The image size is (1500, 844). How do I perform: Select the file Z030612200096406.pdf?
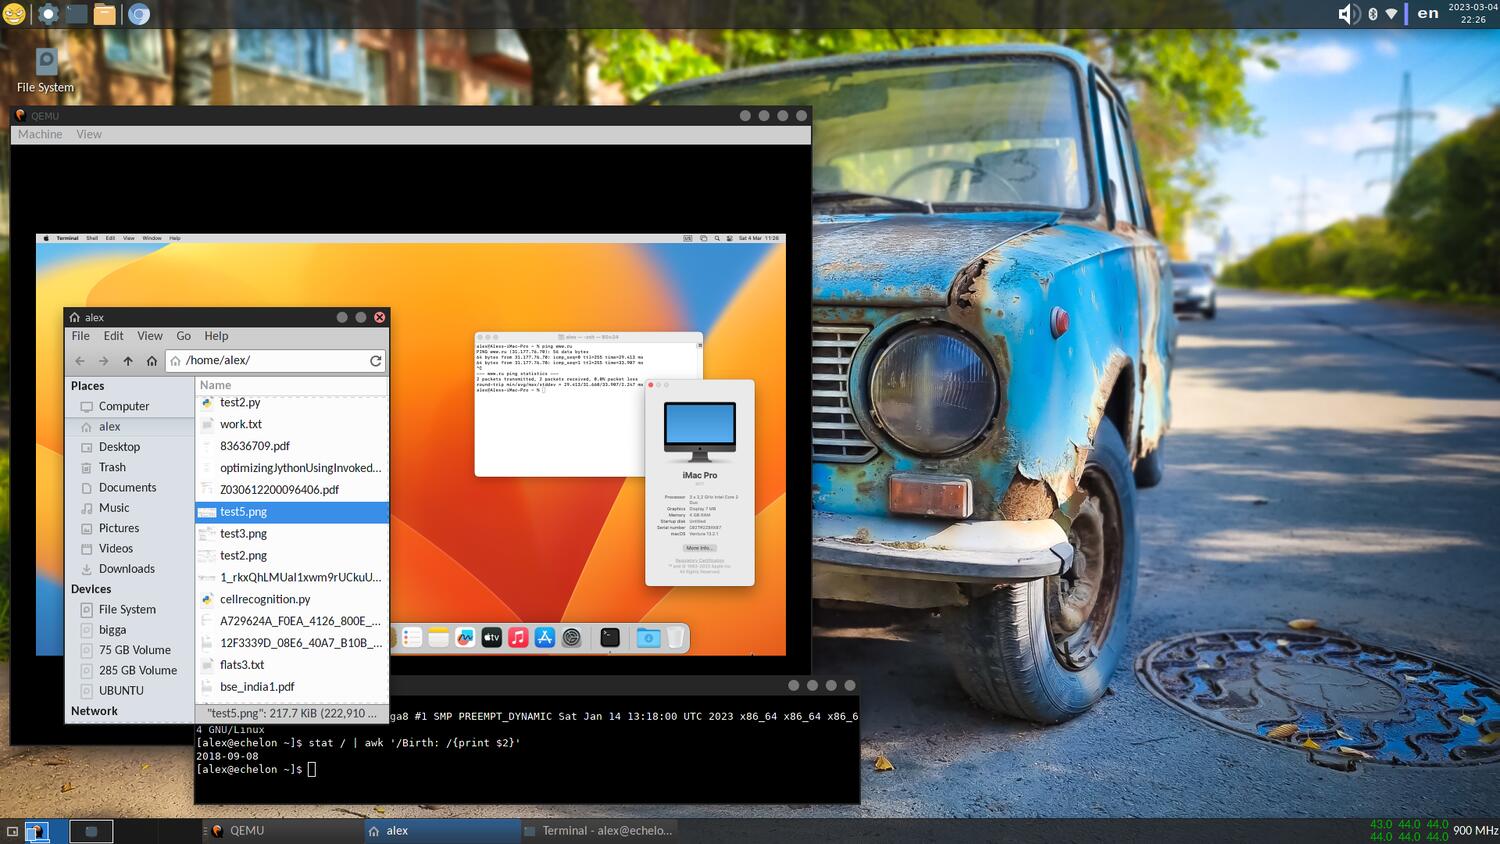pyautogui.click(x=291, y=490)
